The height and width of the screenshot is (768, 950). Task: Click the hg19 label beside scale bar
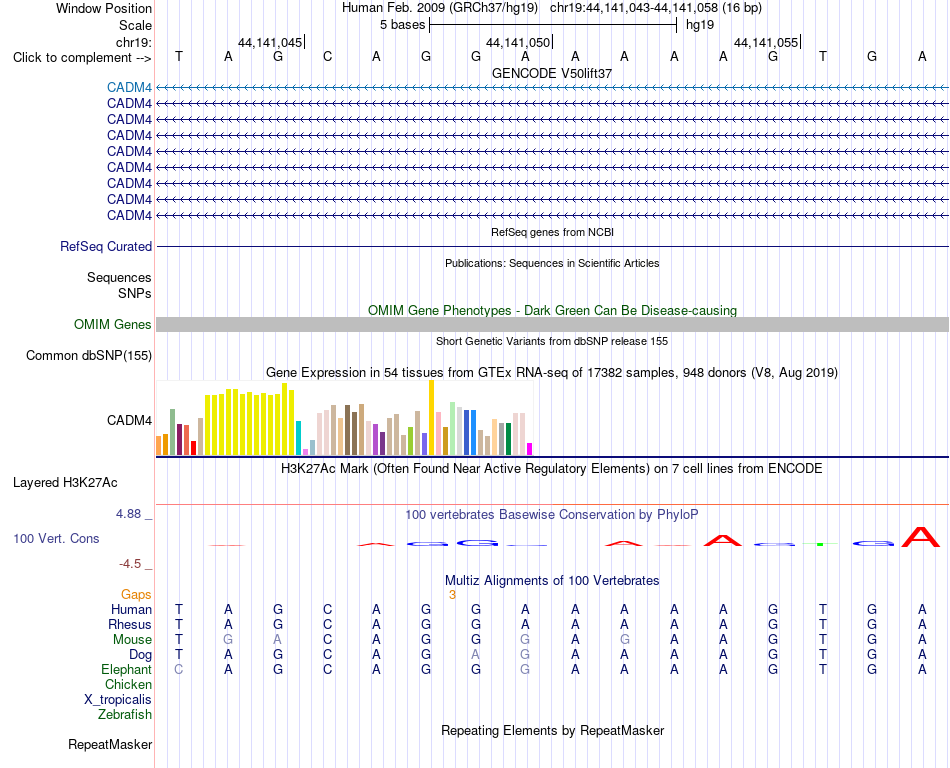(700, 25)
